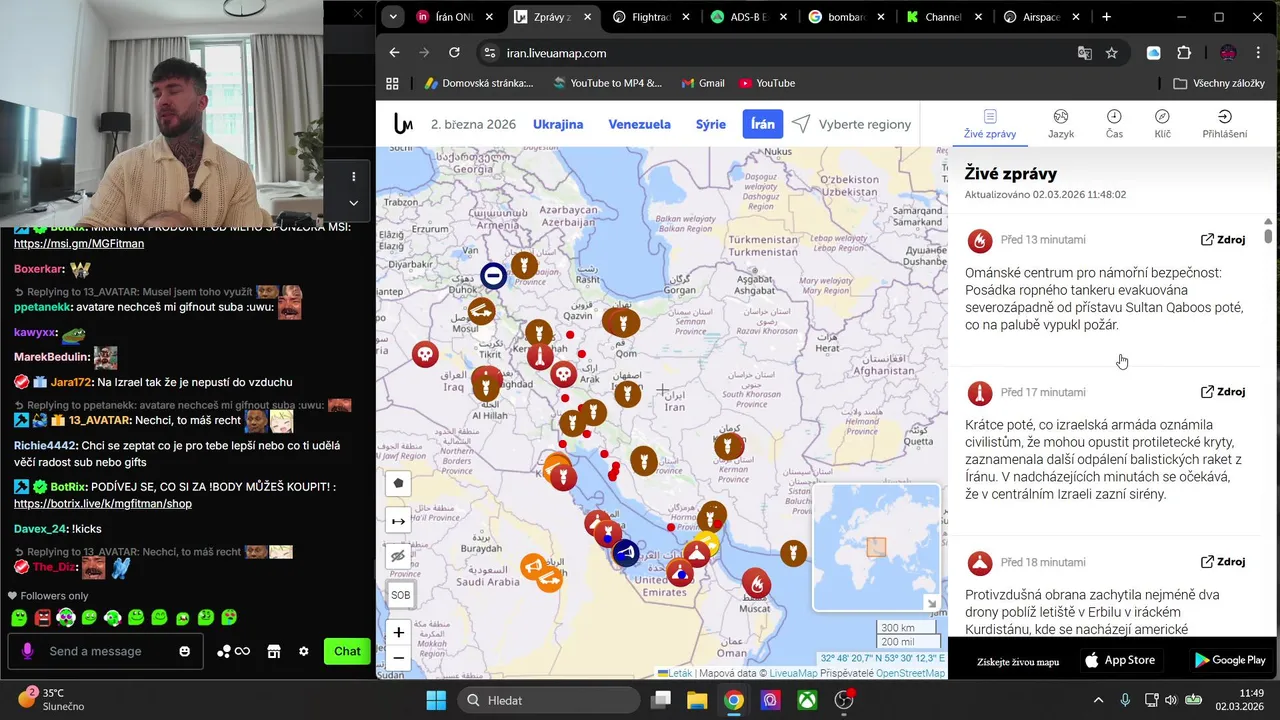Open chat settings gear
Screen dimensions: 1280x720
pos(304,651)
